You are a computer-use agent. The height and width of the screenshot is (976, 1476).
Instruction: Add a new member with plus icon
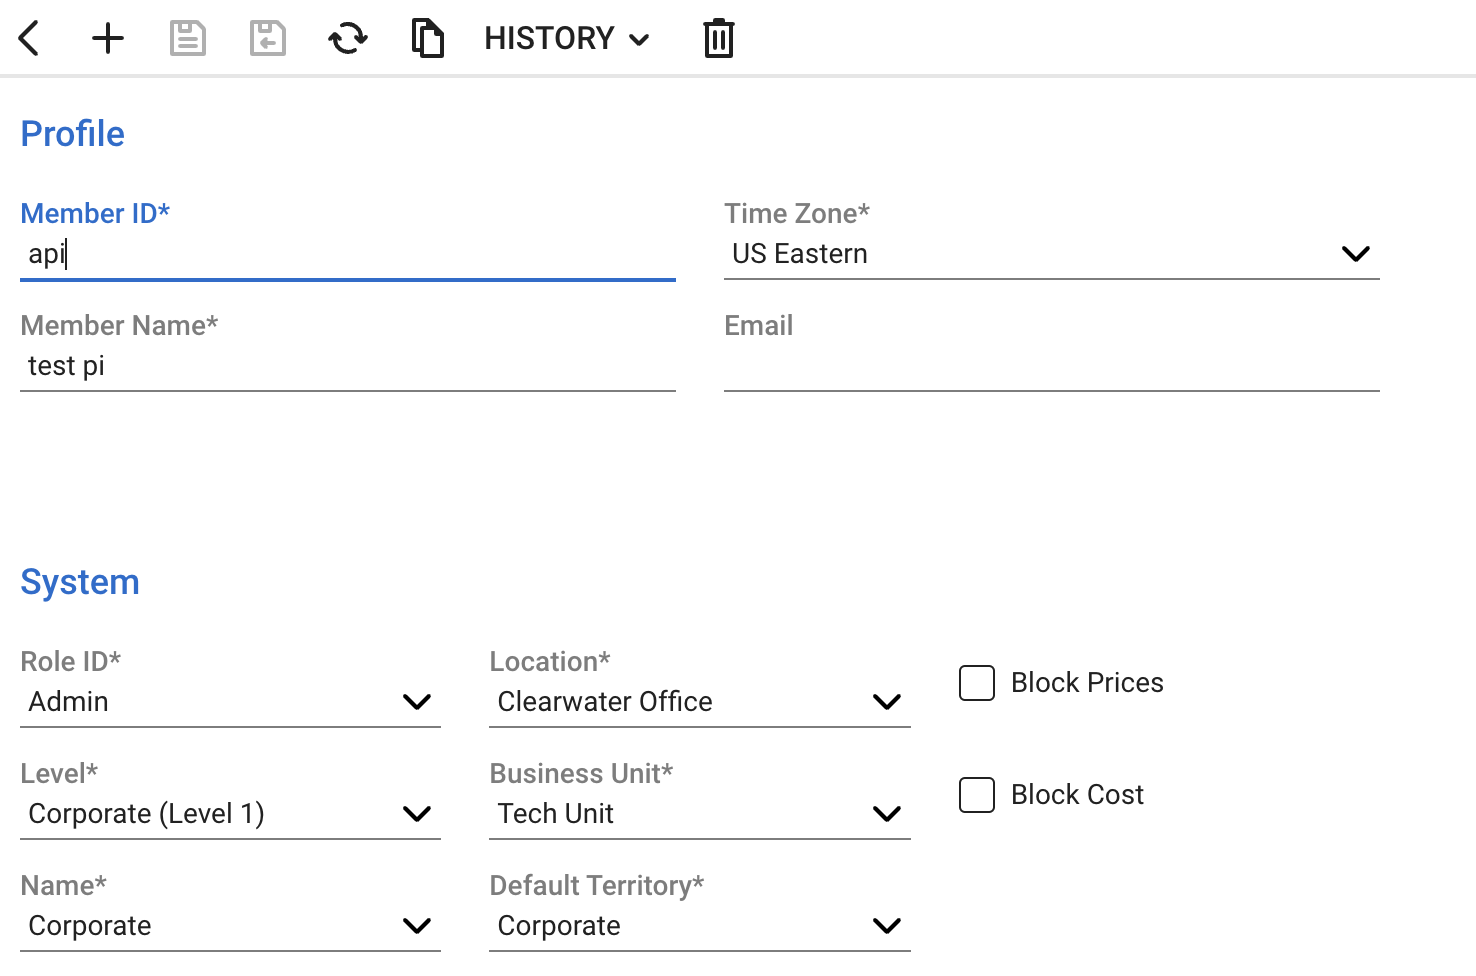tap(108, 39)
